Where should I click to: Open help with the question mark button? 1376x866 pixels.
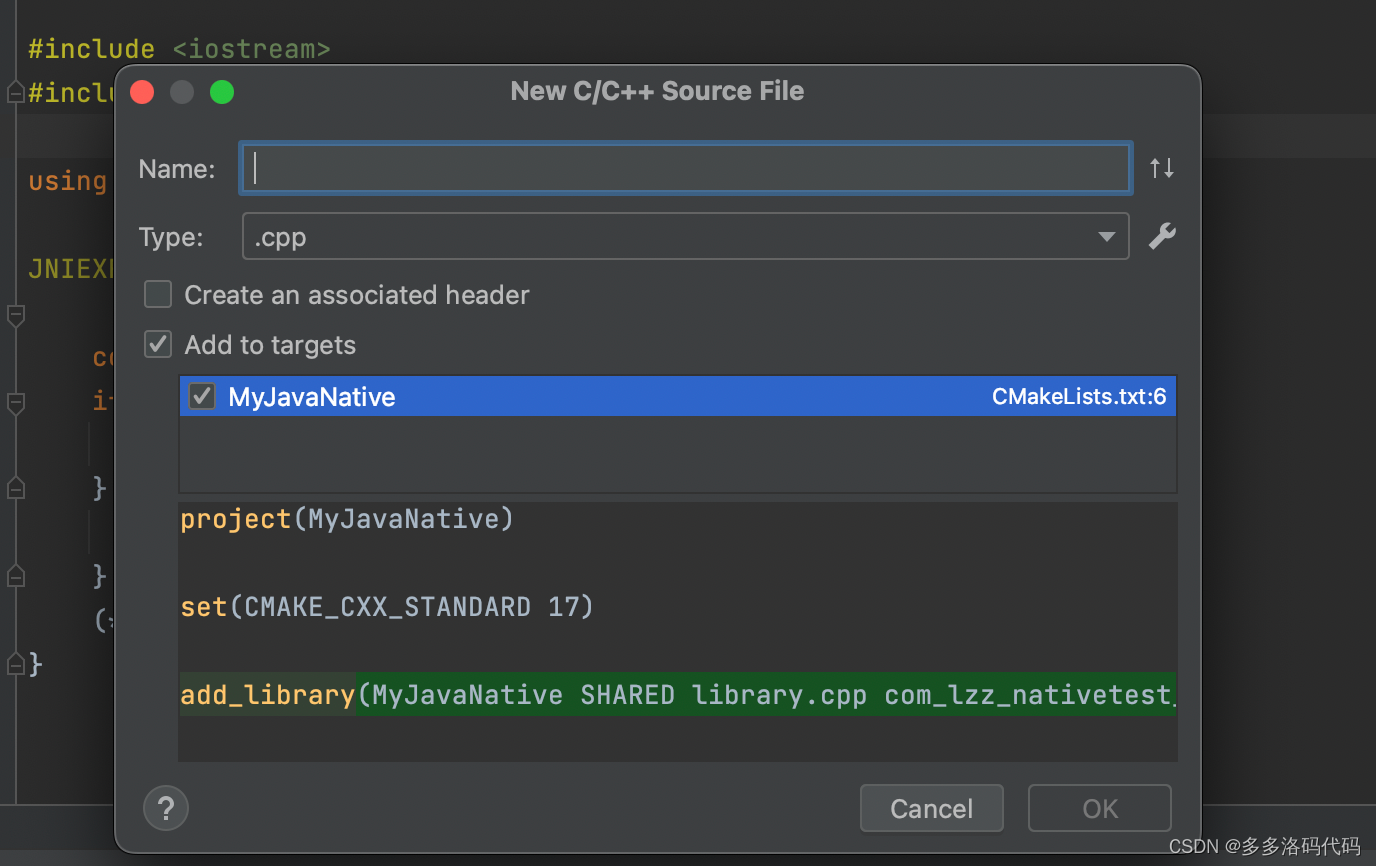[x=166, y=808]
